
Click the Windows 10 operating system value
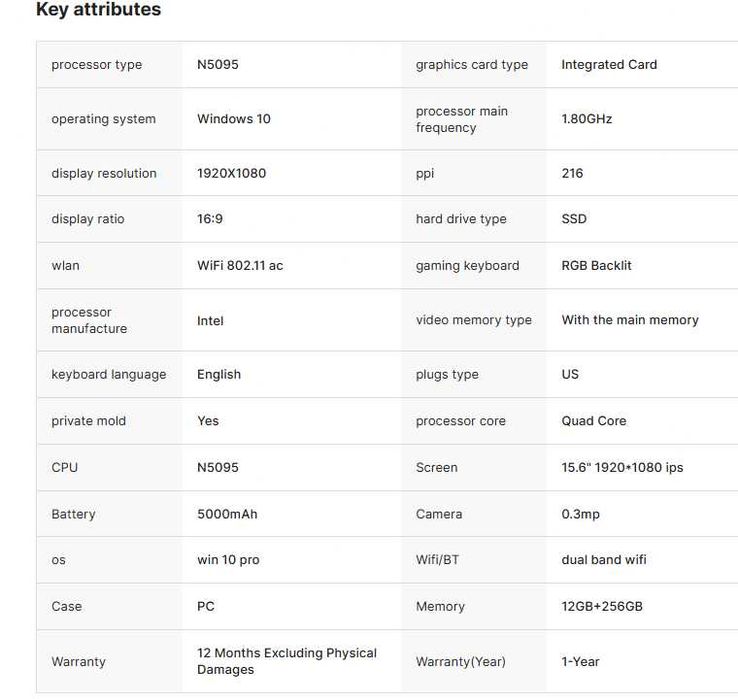(x=233, y=119)
